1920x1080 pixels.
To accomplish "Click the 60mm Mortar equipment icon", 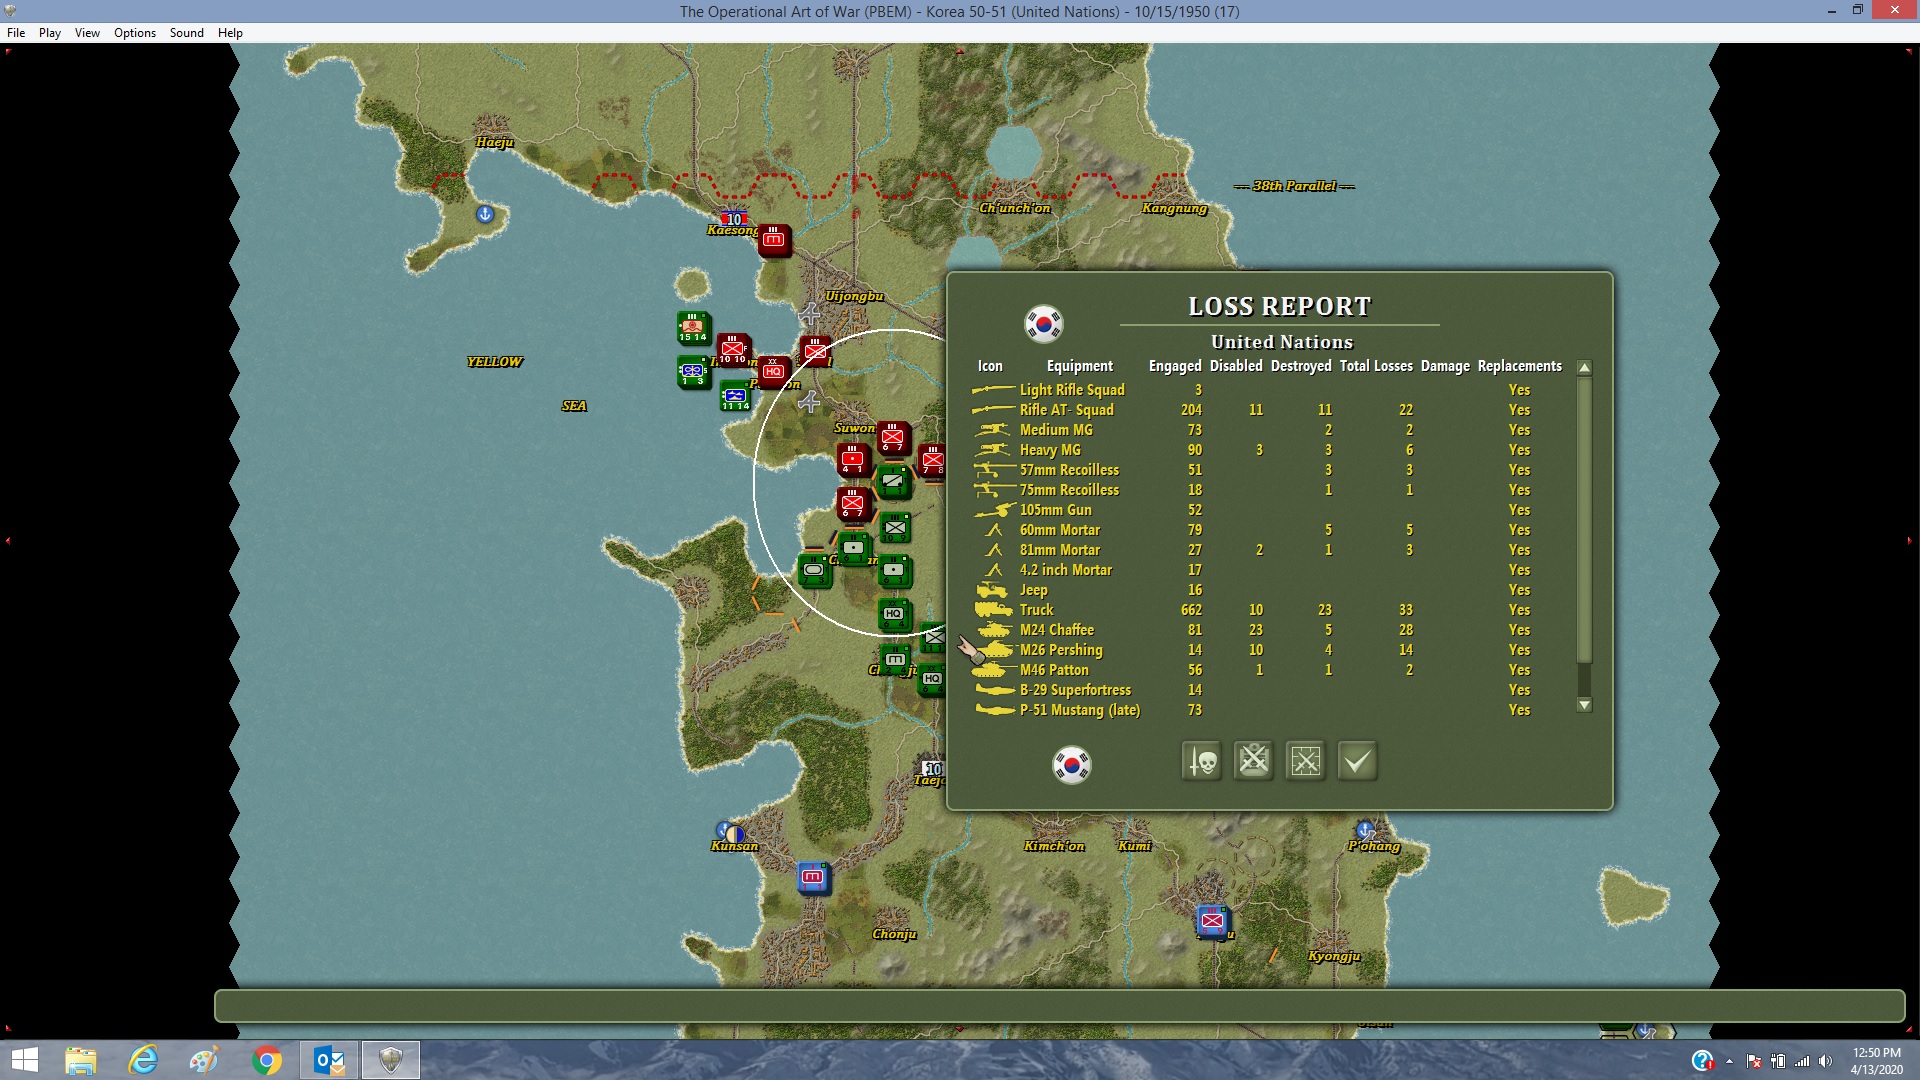I will tap(994, 530).
